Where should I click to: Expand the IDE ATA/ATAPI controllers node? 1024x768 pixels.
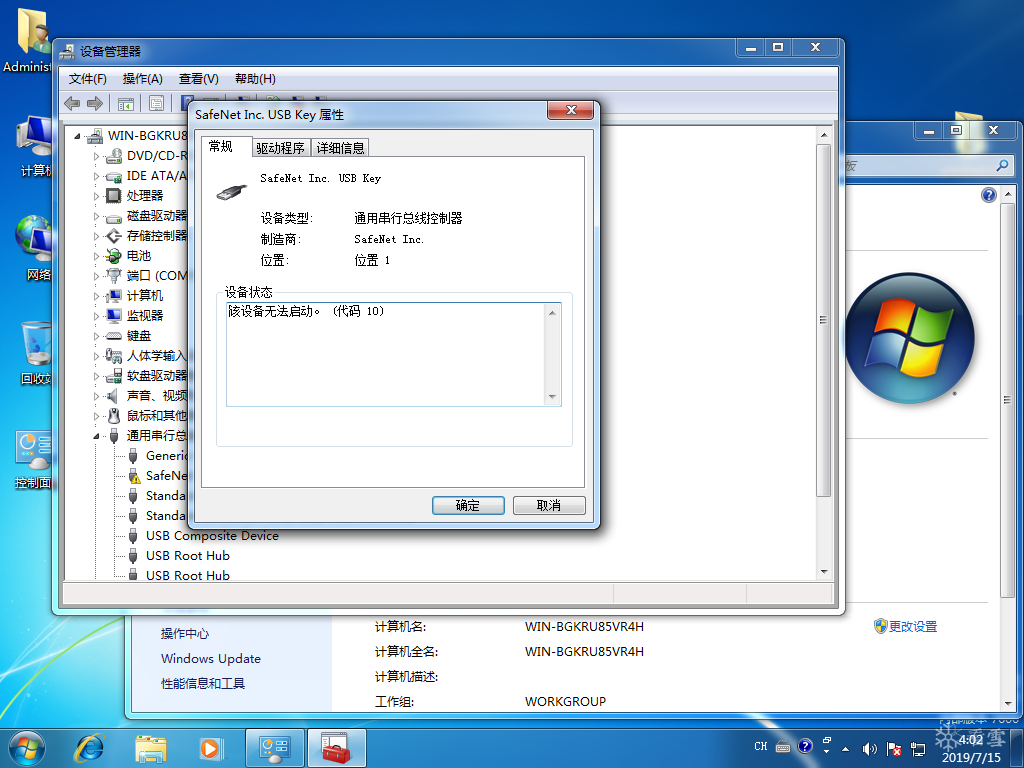(x=97, y=176)
